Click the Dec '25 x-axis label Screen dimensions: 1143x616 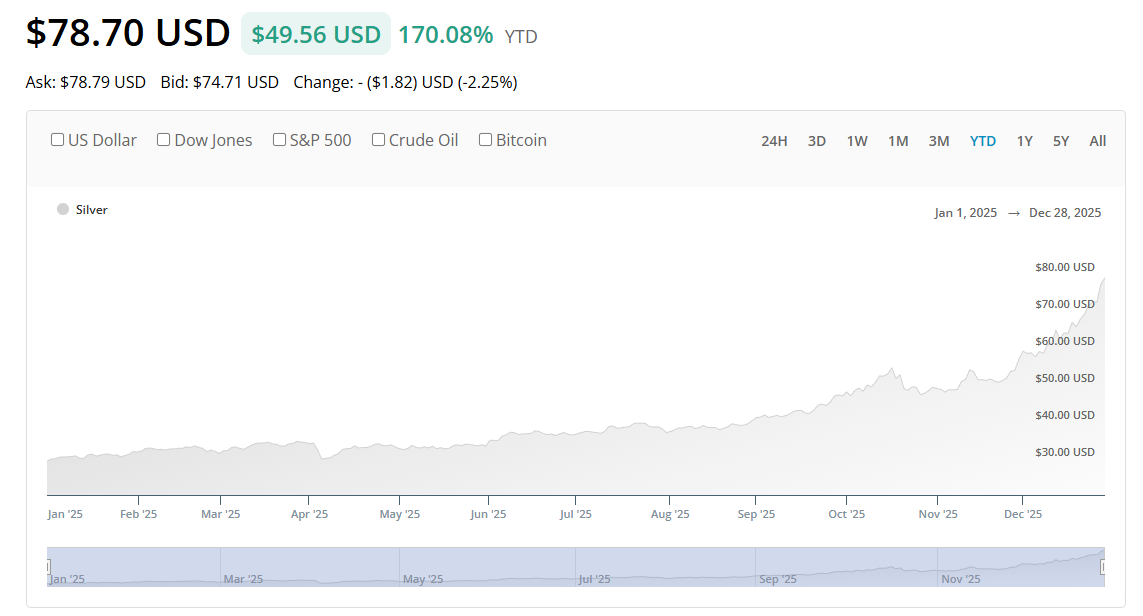[x=1023, y=514]
